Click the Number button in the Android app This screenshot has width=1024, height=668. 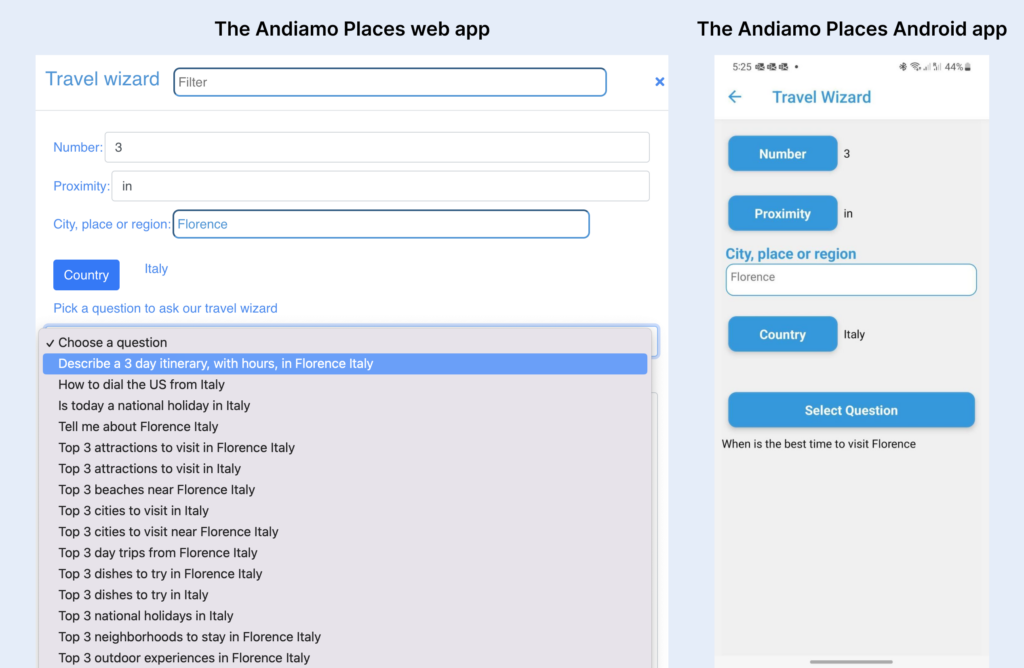coord(782,153)
